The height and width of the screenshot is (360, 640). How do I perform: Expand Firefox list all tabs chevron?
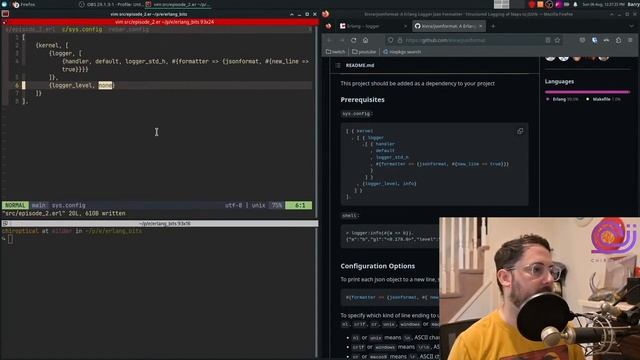tap(631, 26)
